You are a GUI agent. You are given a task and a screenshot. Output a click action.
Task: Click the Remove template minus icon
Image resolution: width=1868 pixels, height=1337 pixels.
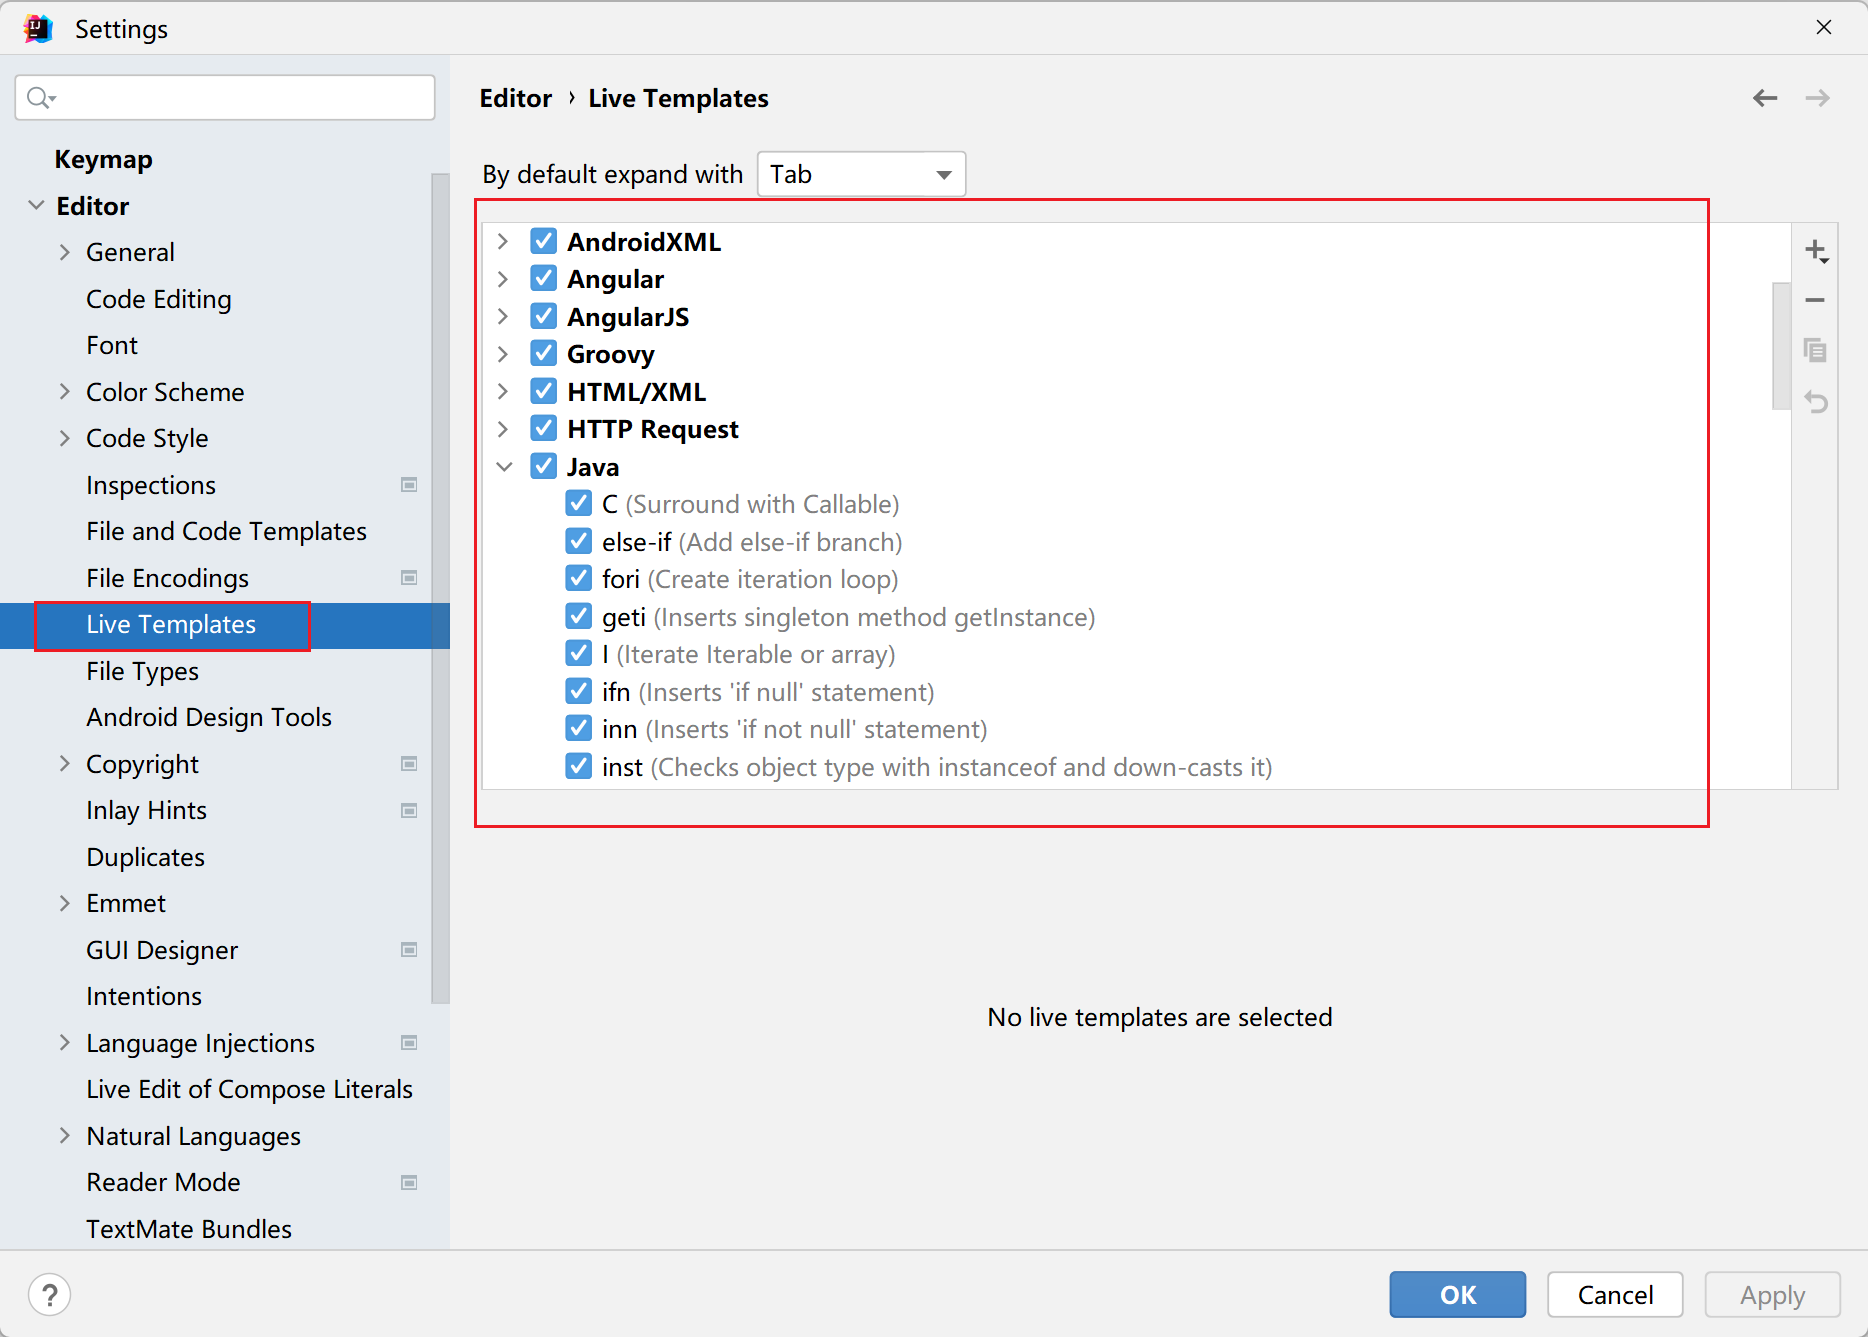(x=1815, y=300)
